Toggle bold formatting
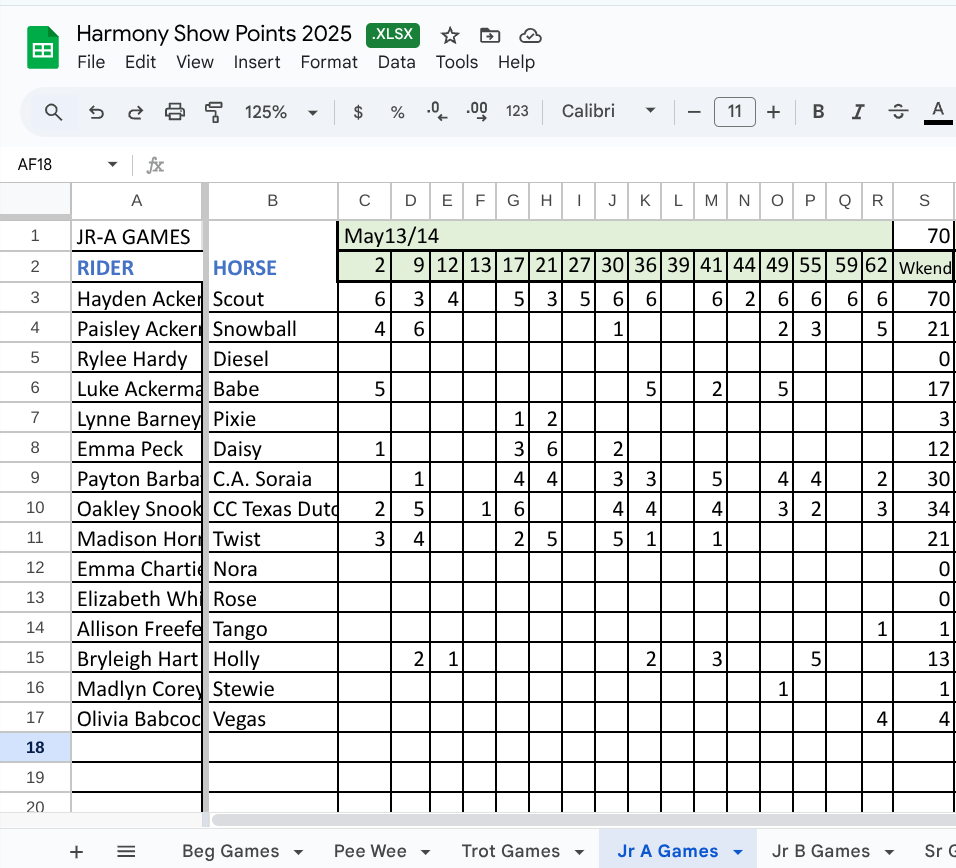The image size is (956, 868). 818,112
